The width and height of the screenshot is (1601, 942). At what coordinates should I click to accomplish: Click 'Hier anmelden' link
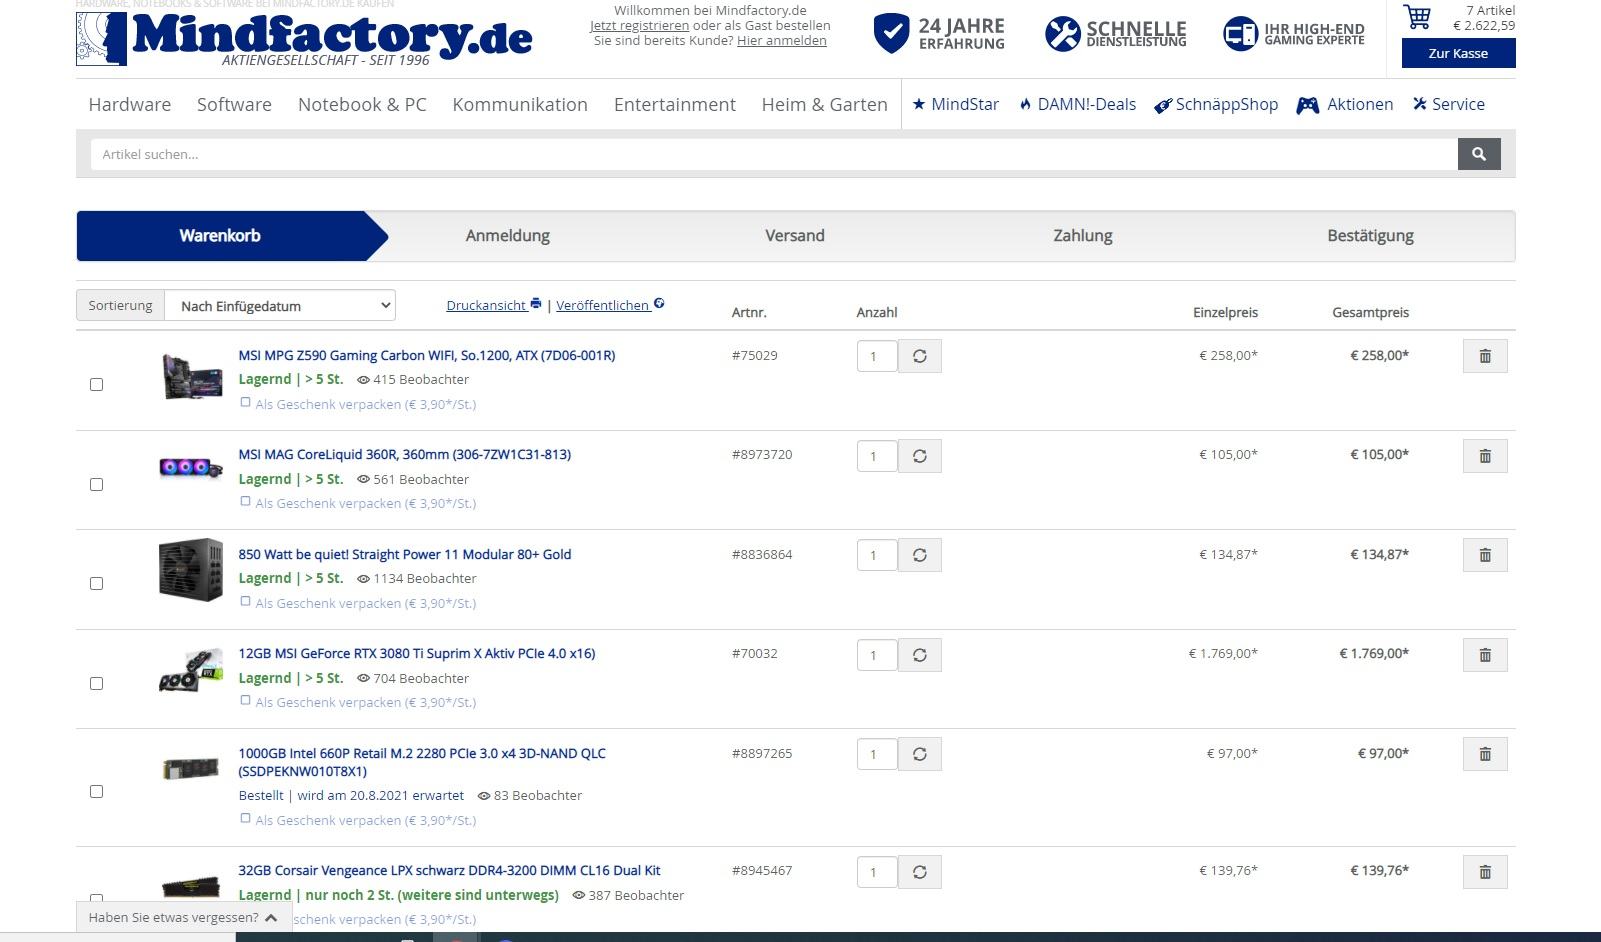(x=782, y=41)
